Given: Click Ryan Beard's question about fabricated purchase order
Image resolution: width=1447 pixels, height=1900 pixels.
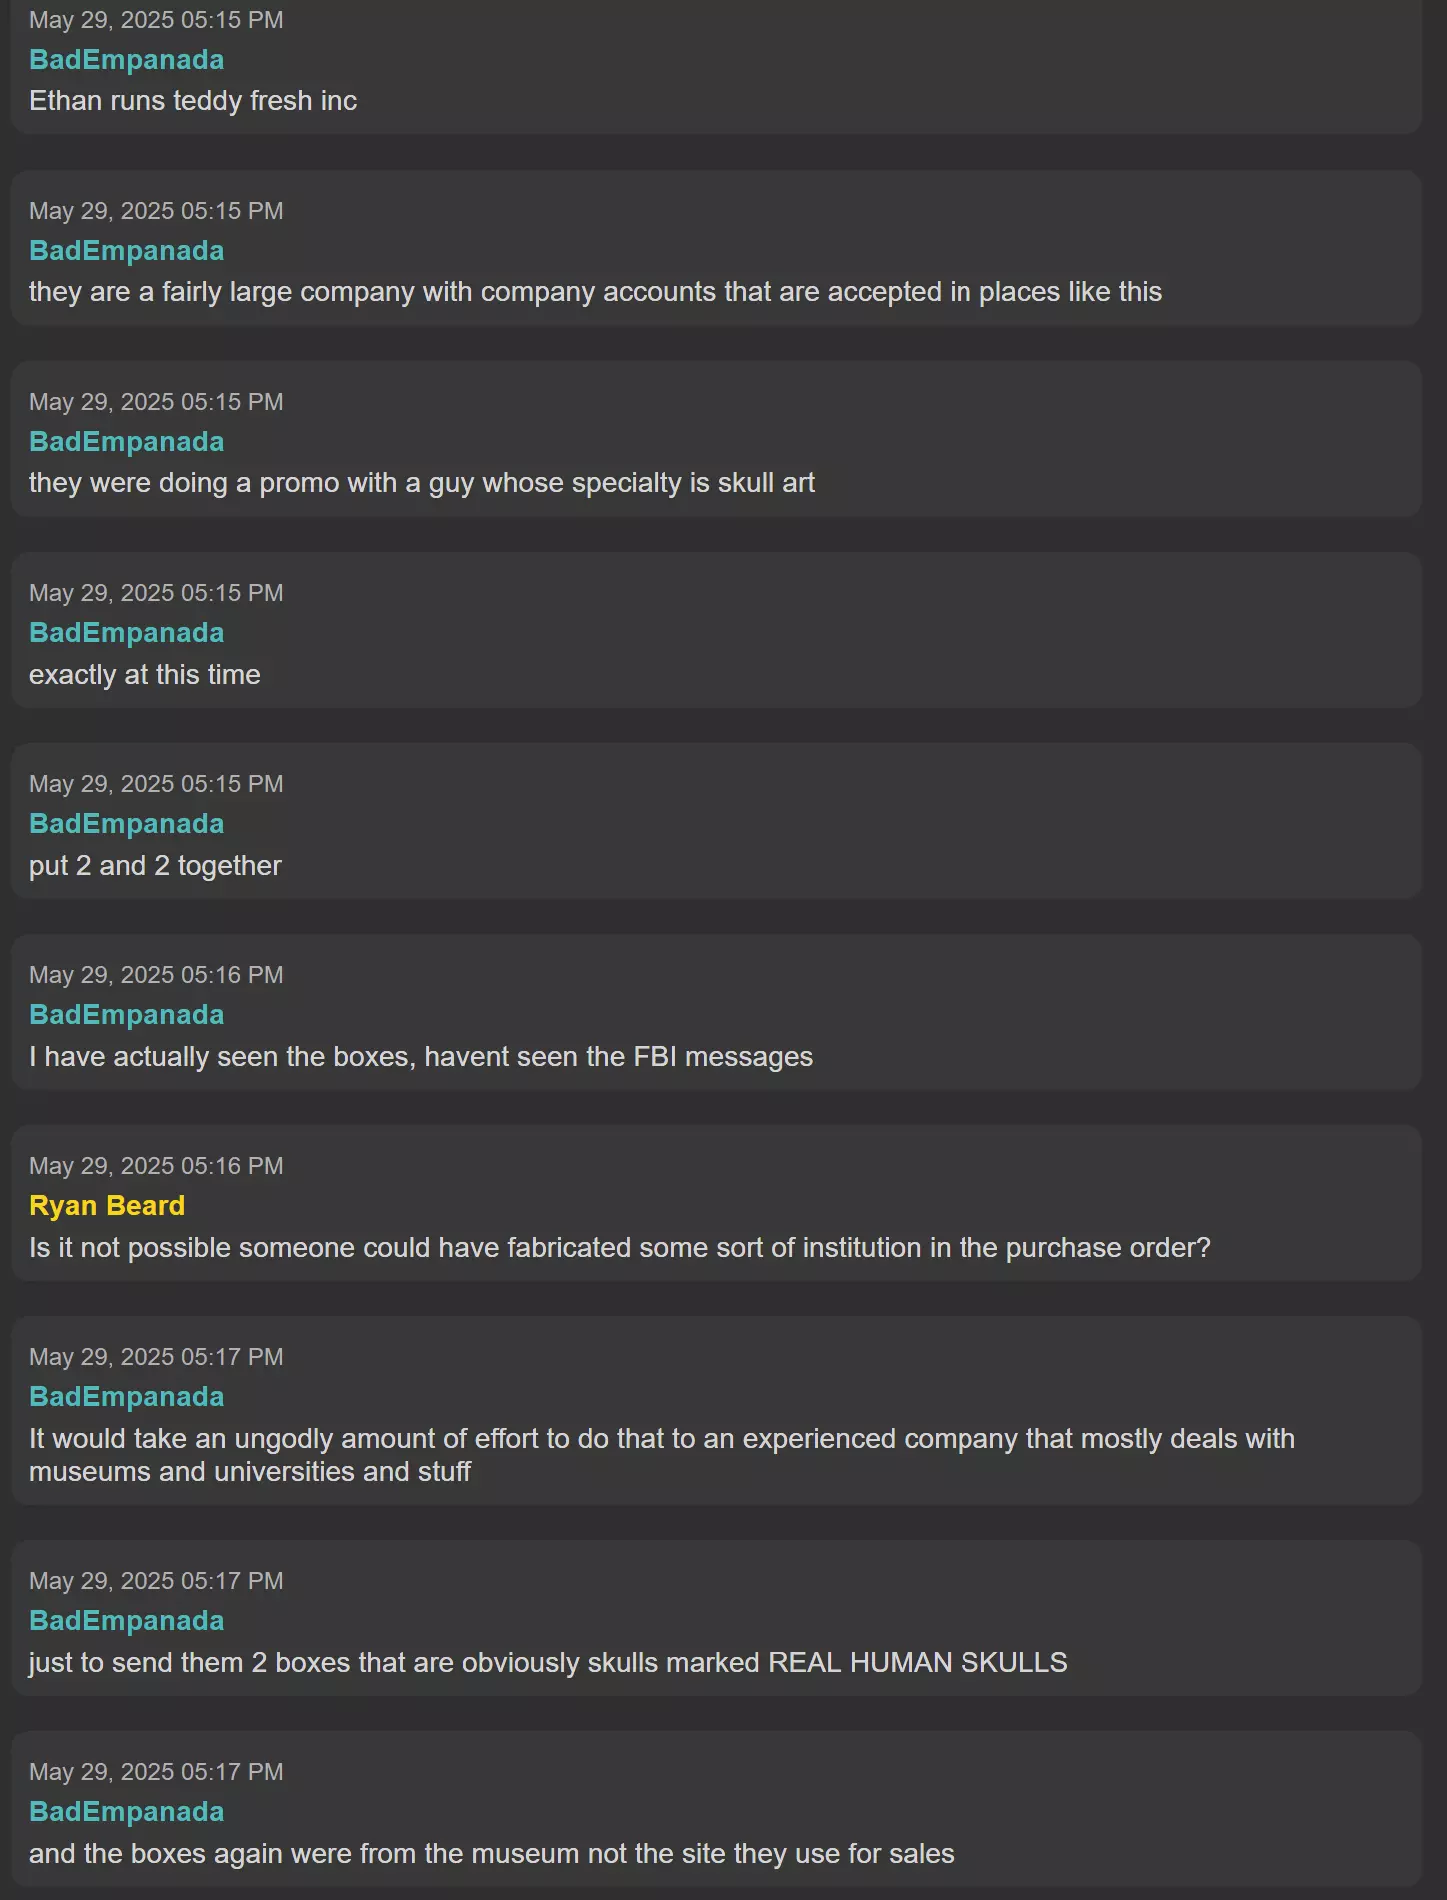Looking at the screenshot, I should [x=620, y=1248].
